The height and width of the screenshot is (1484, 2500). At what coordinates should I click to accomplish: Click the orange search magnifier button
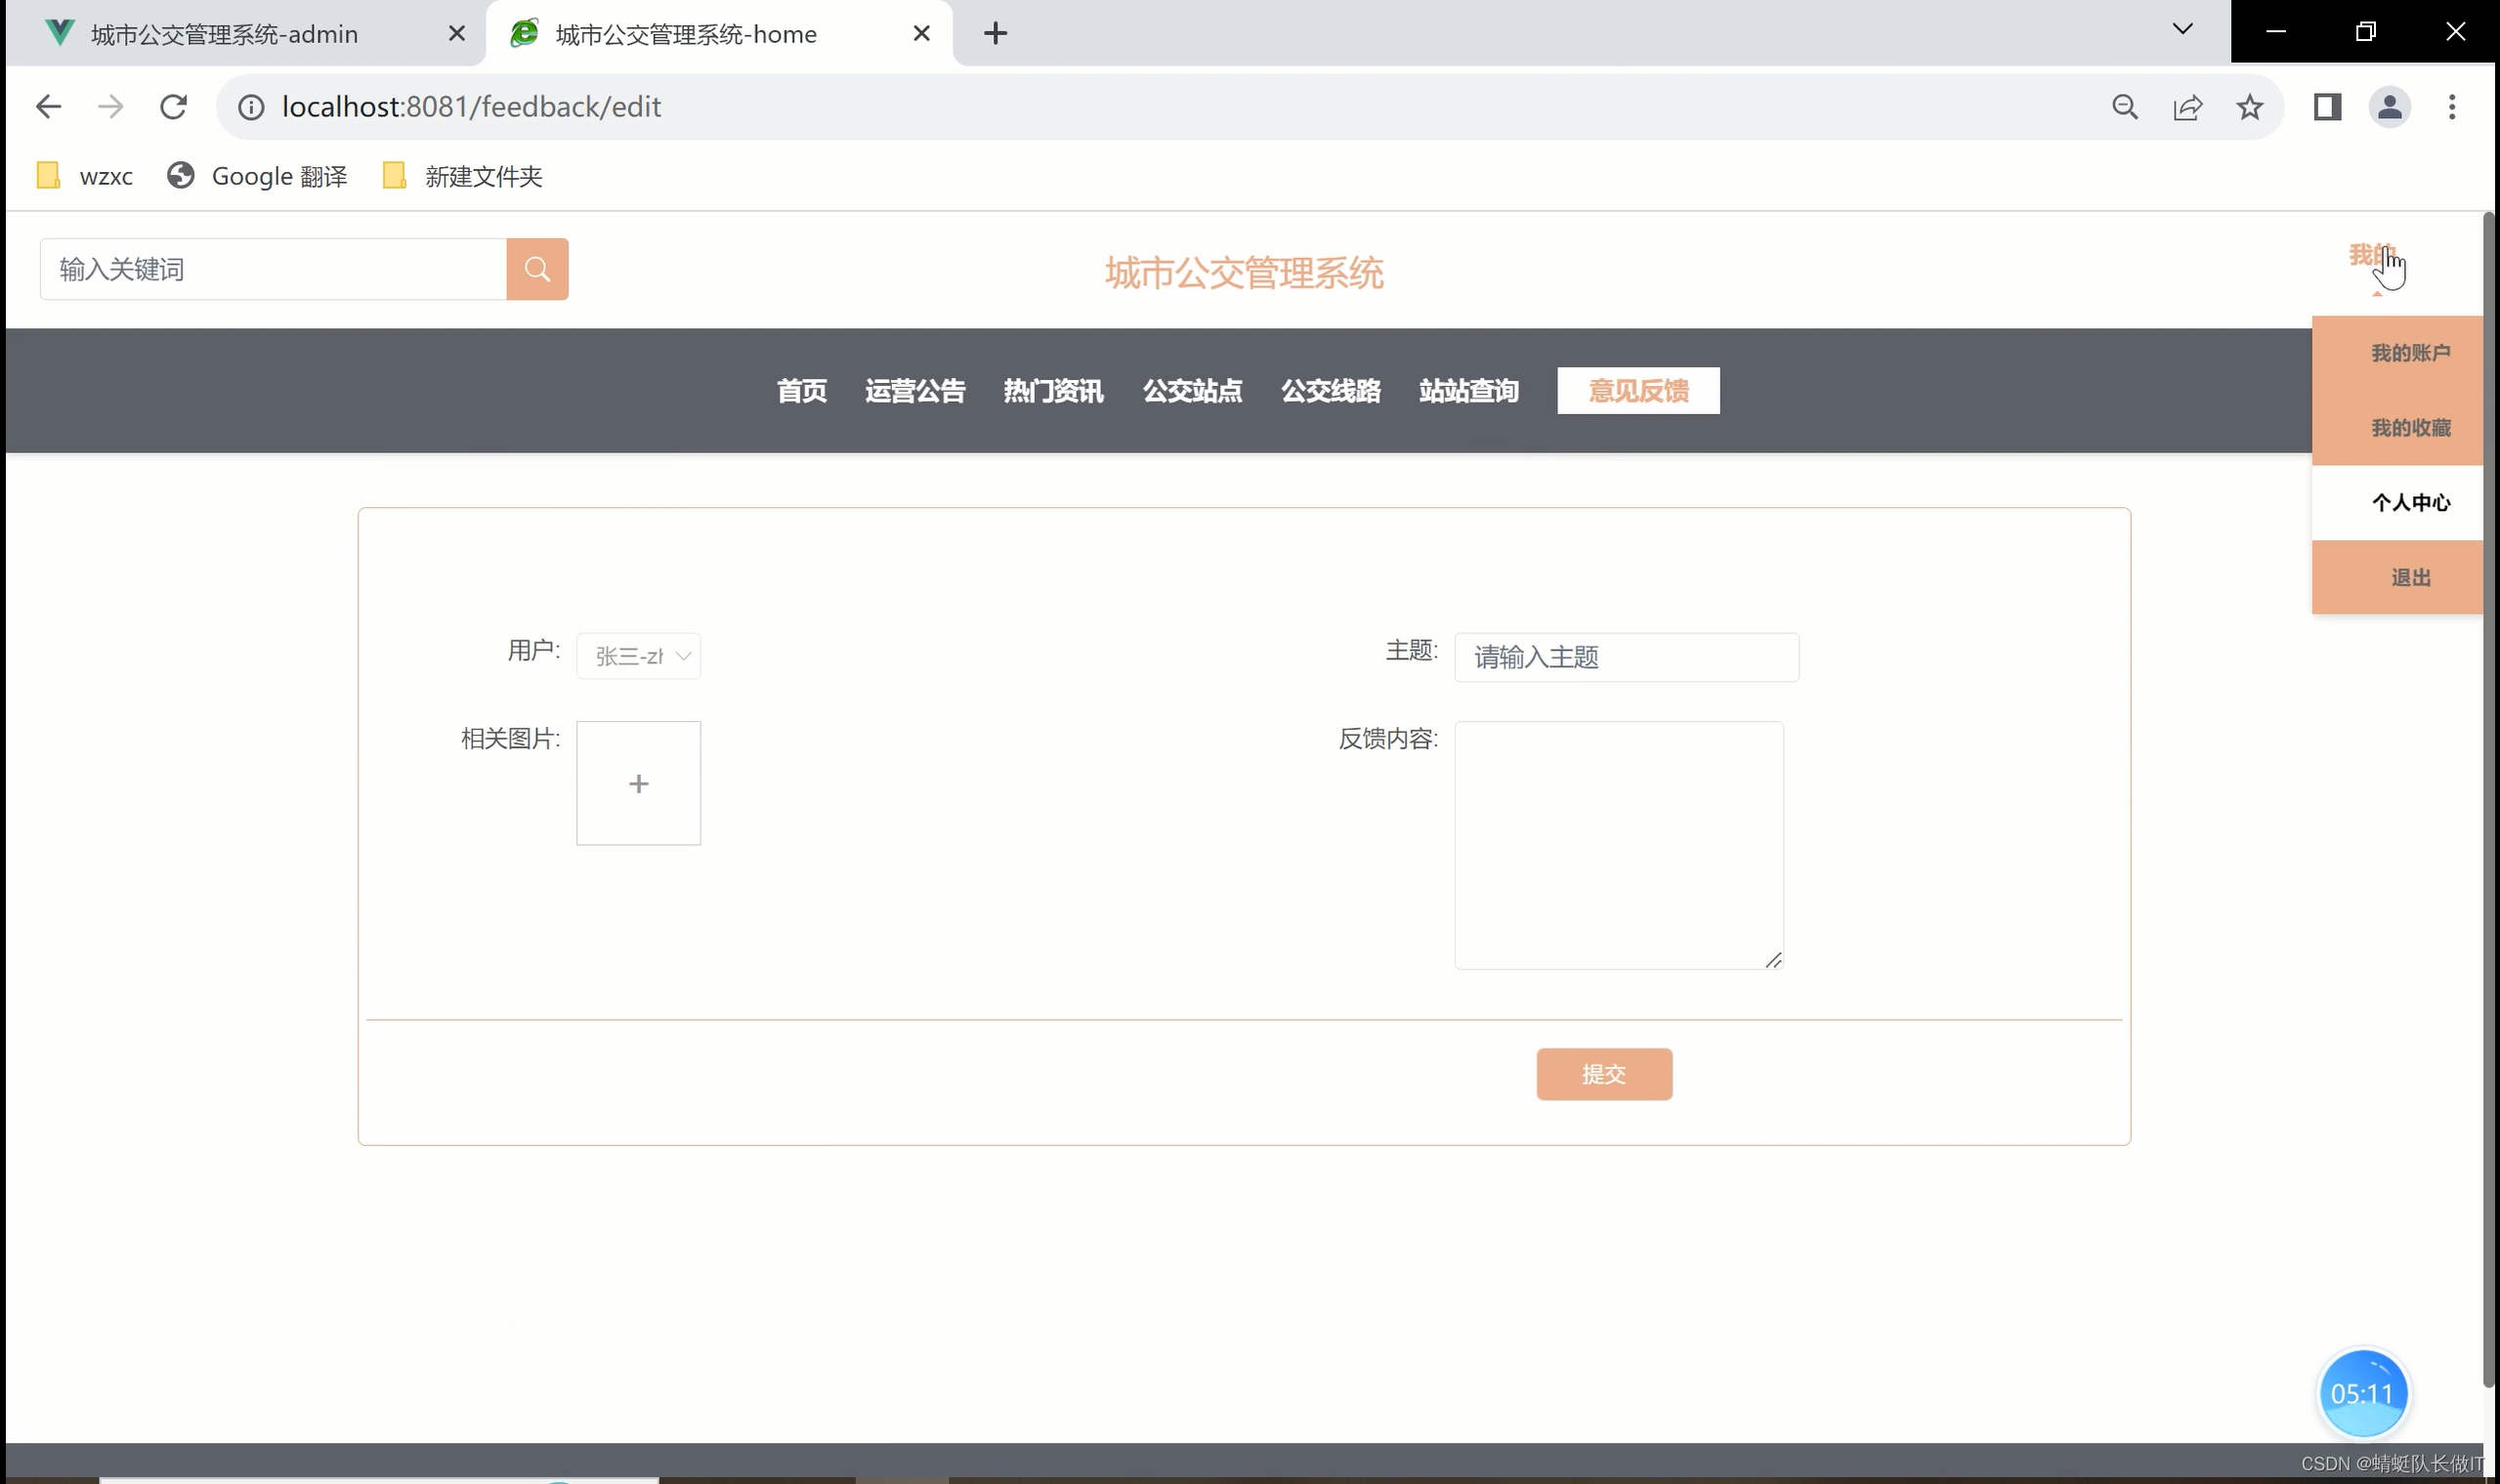point(537,269)
